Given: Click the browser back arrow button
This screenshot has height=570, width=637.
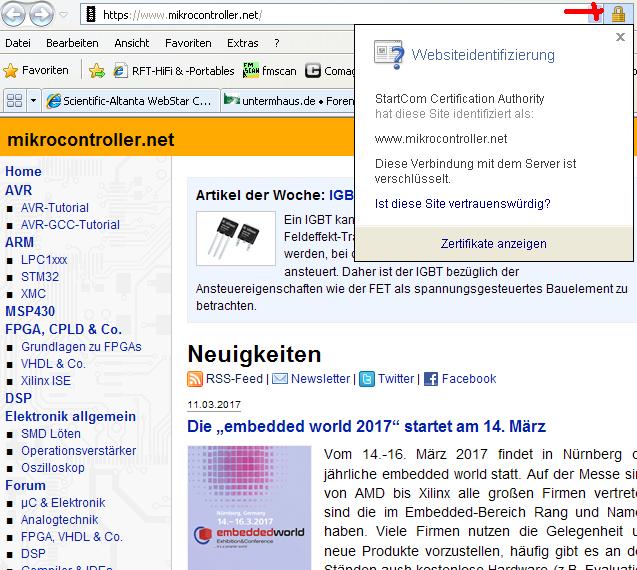Looking at the screenshot, I should tap(15, 15).
